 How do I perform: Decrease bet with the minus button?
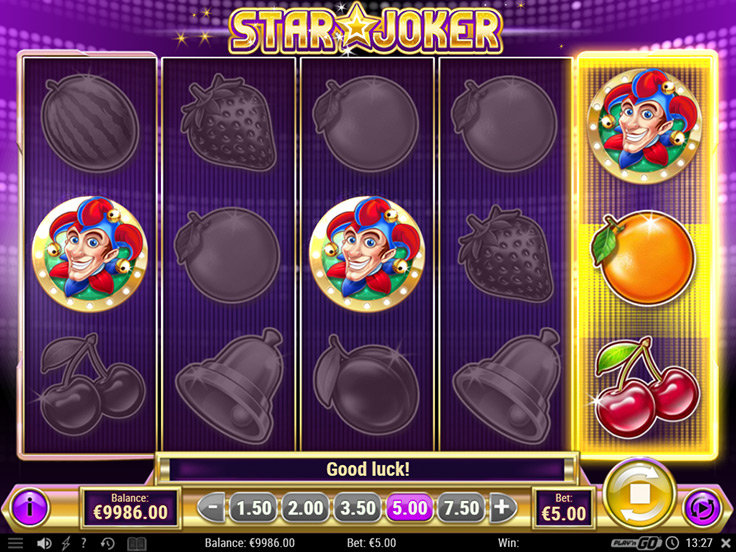(212, 507)
